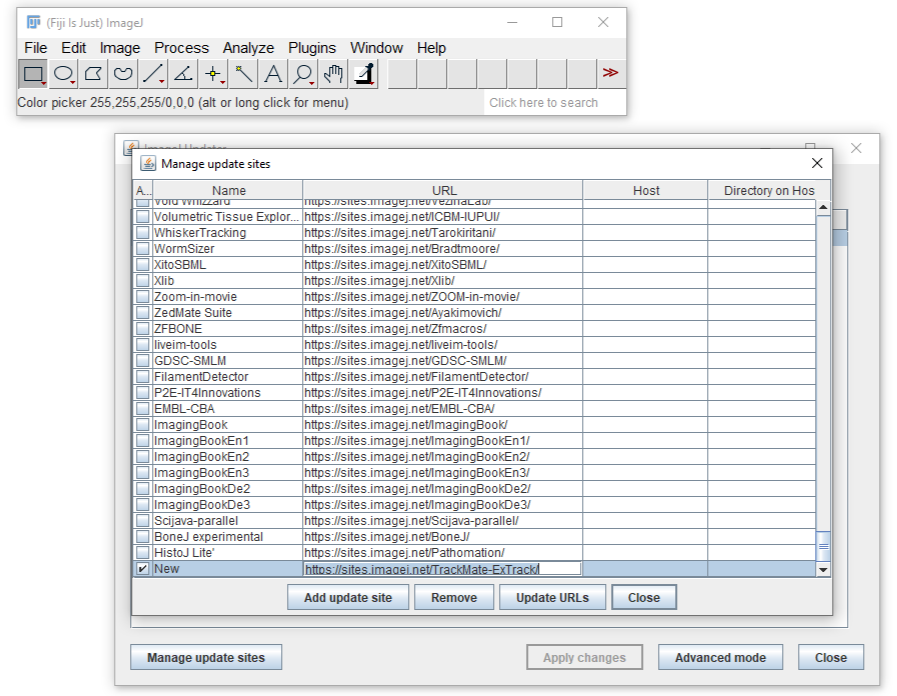Screen dimensions: 897x696
Task: Open the More Tools double-arrow menu
Action: tap(610, 73)
